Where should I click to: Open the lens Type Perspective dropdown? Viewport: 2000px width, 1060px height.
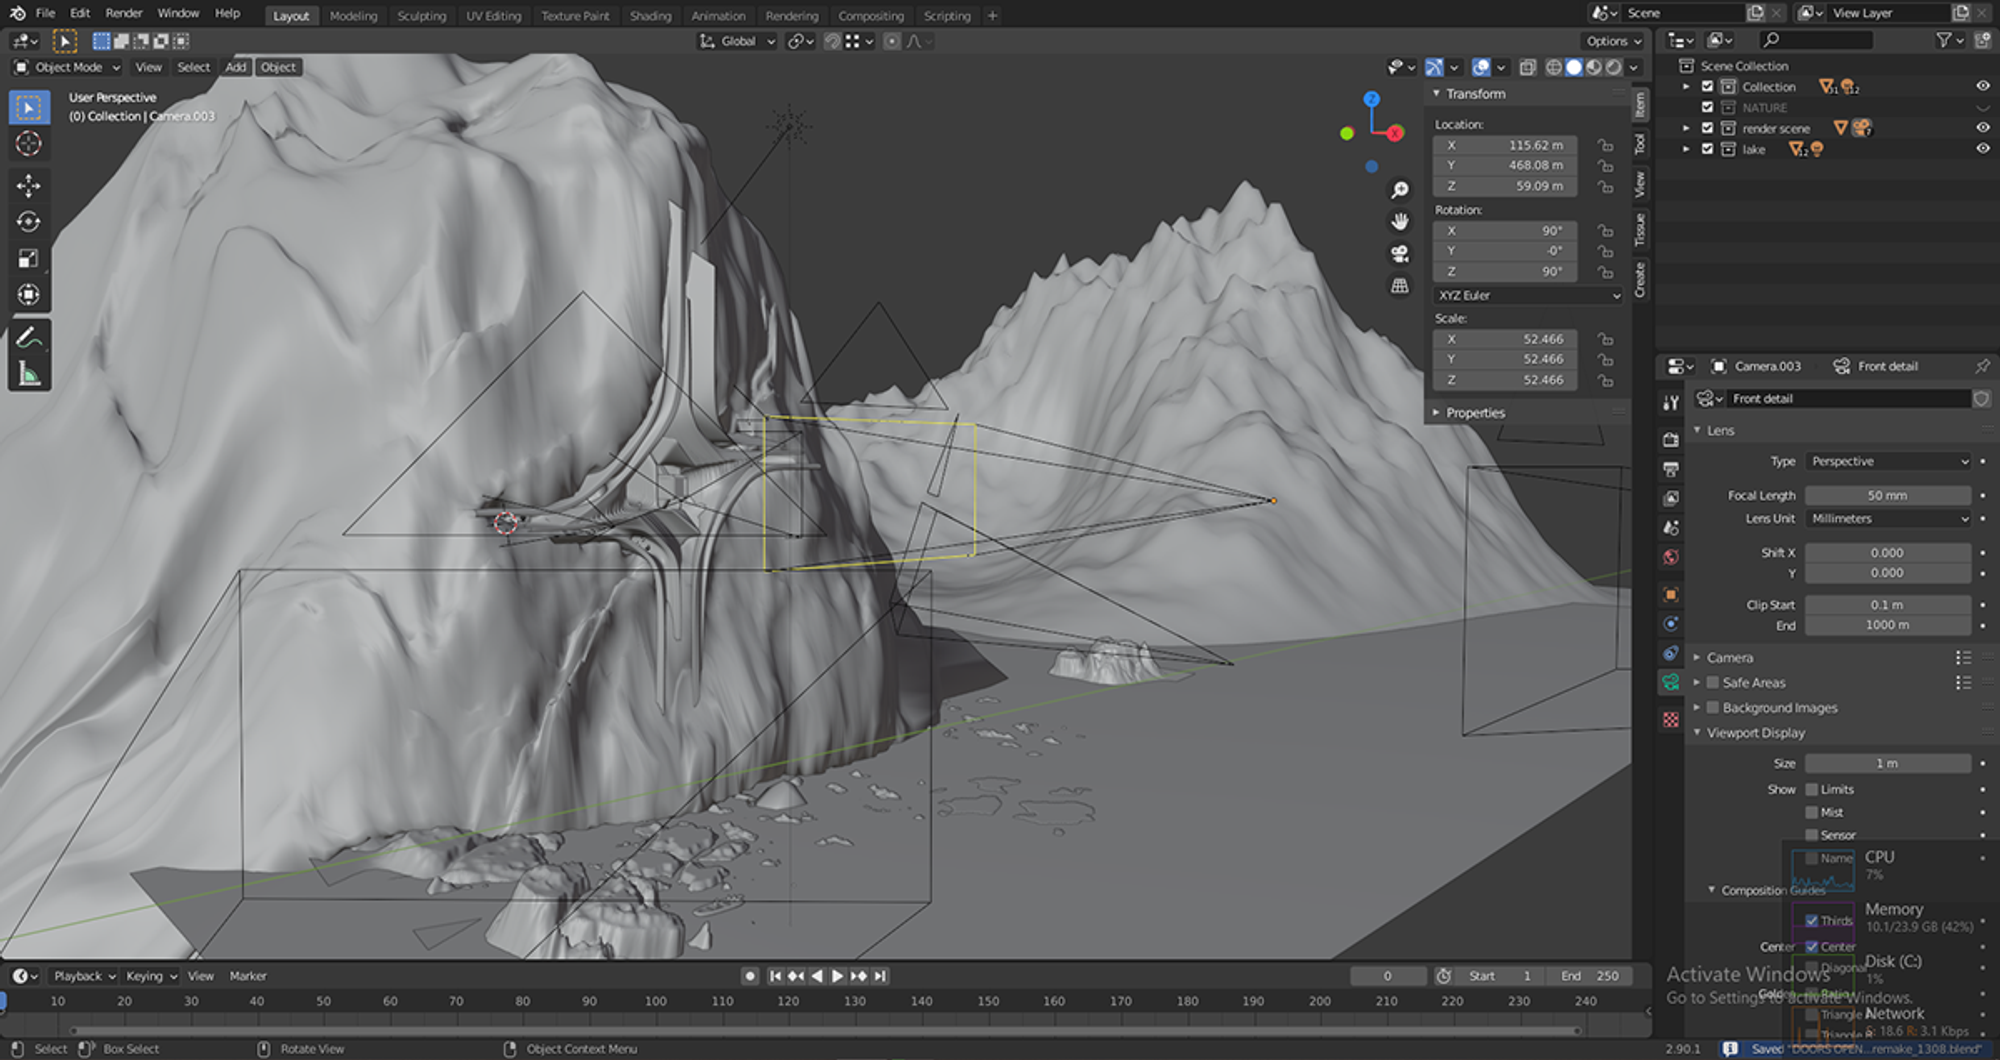[x=1889, y=462]
